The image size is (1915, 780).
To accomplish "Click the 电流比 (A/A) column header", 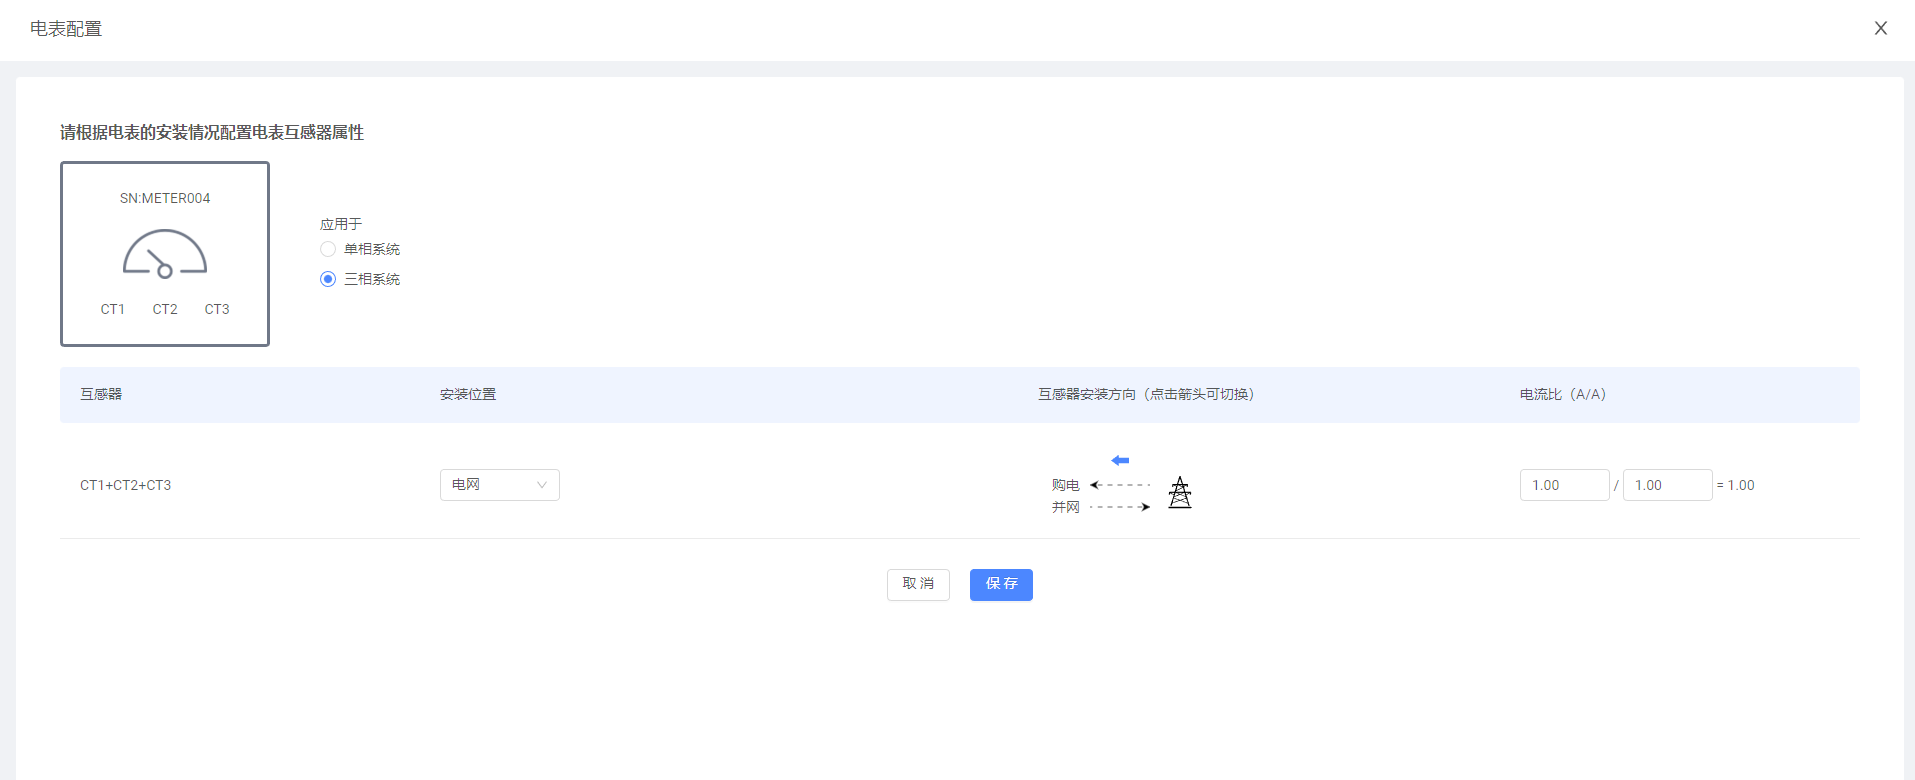I will [1562, 394].
